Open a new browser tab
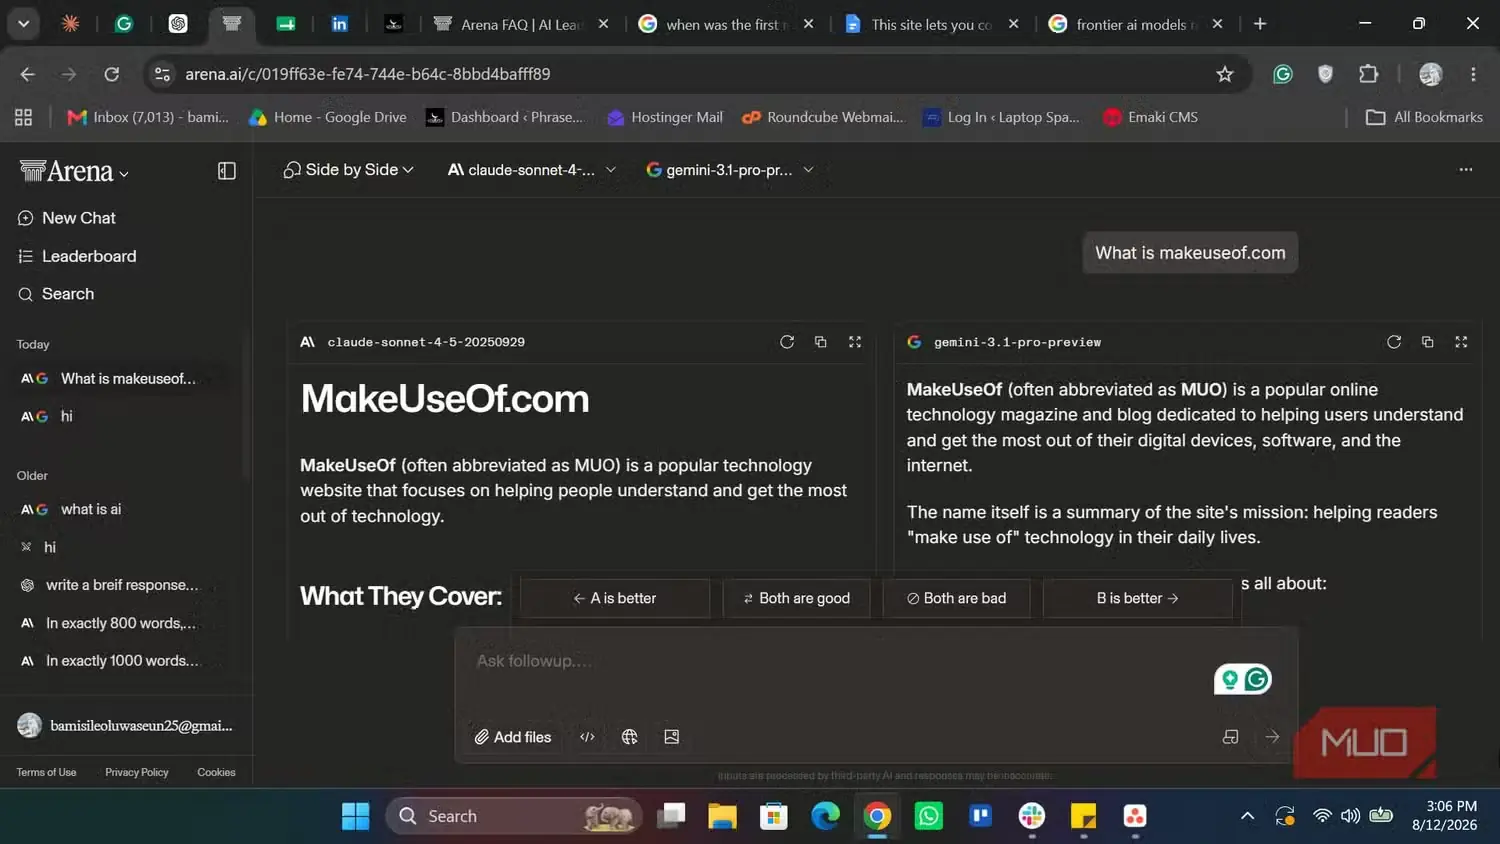This screenshot has height=844, width=1500. point(1260,24)
